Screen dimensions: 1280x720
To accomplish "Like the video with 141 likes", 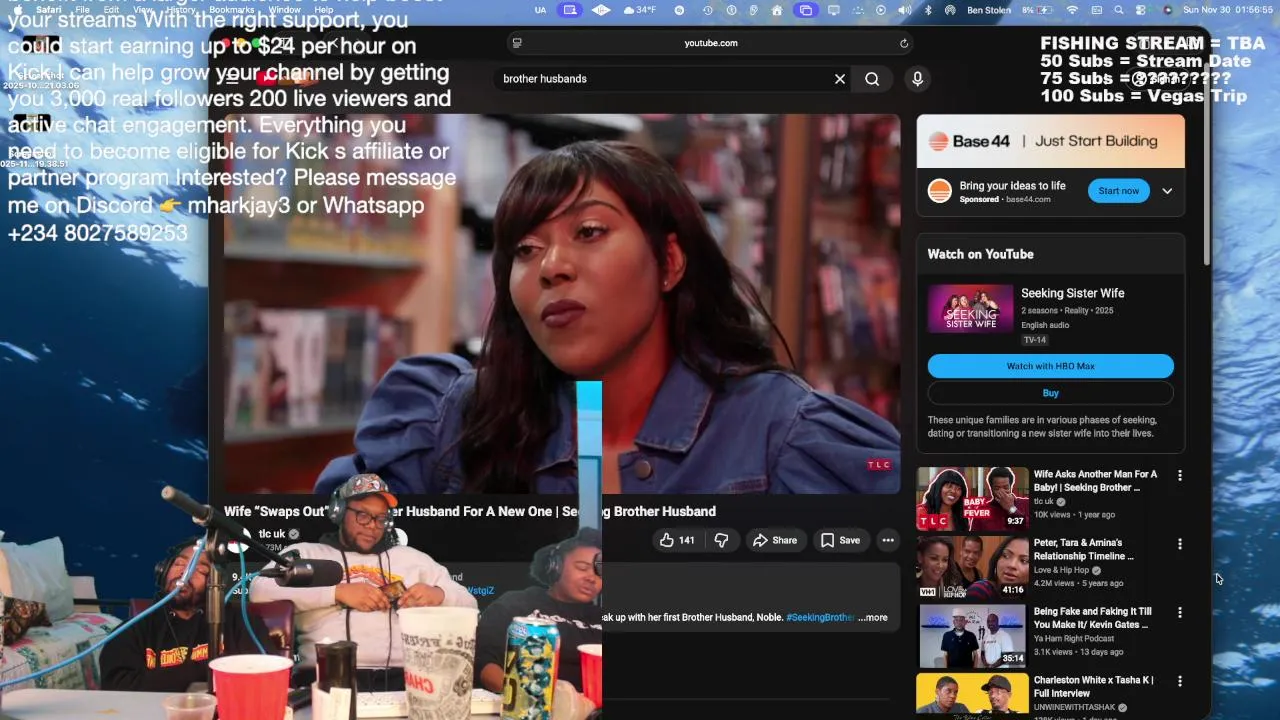I will point(677,540).
